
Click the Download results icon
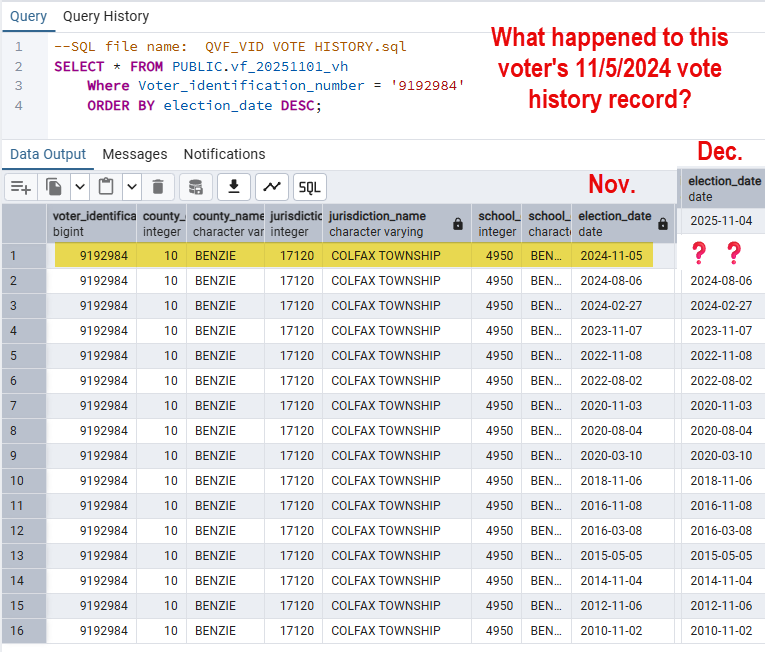234,187
